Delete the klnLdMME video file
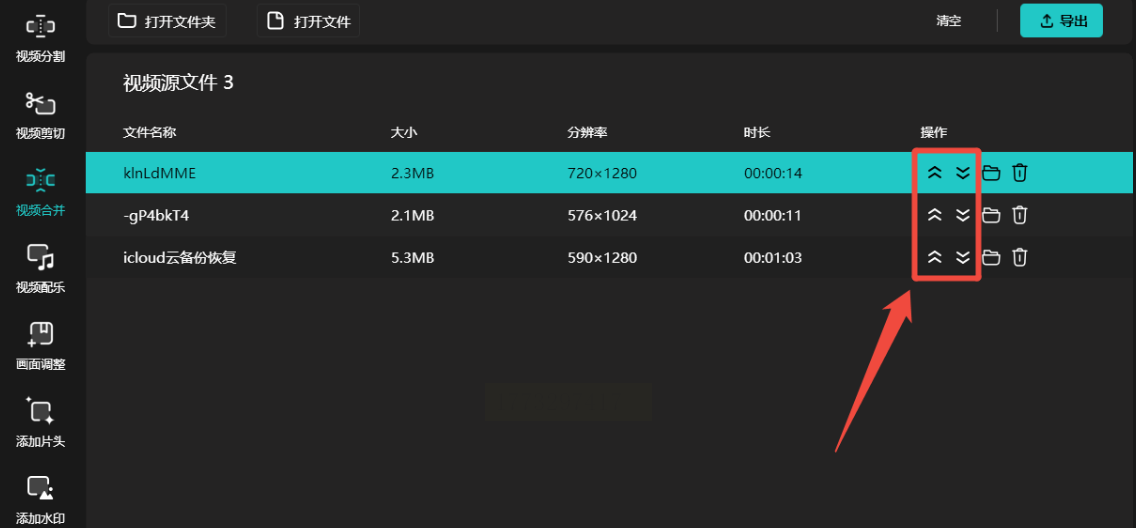Viewport: 1136px width, 528px height. pyautogui.click(x=1019, y=173)
